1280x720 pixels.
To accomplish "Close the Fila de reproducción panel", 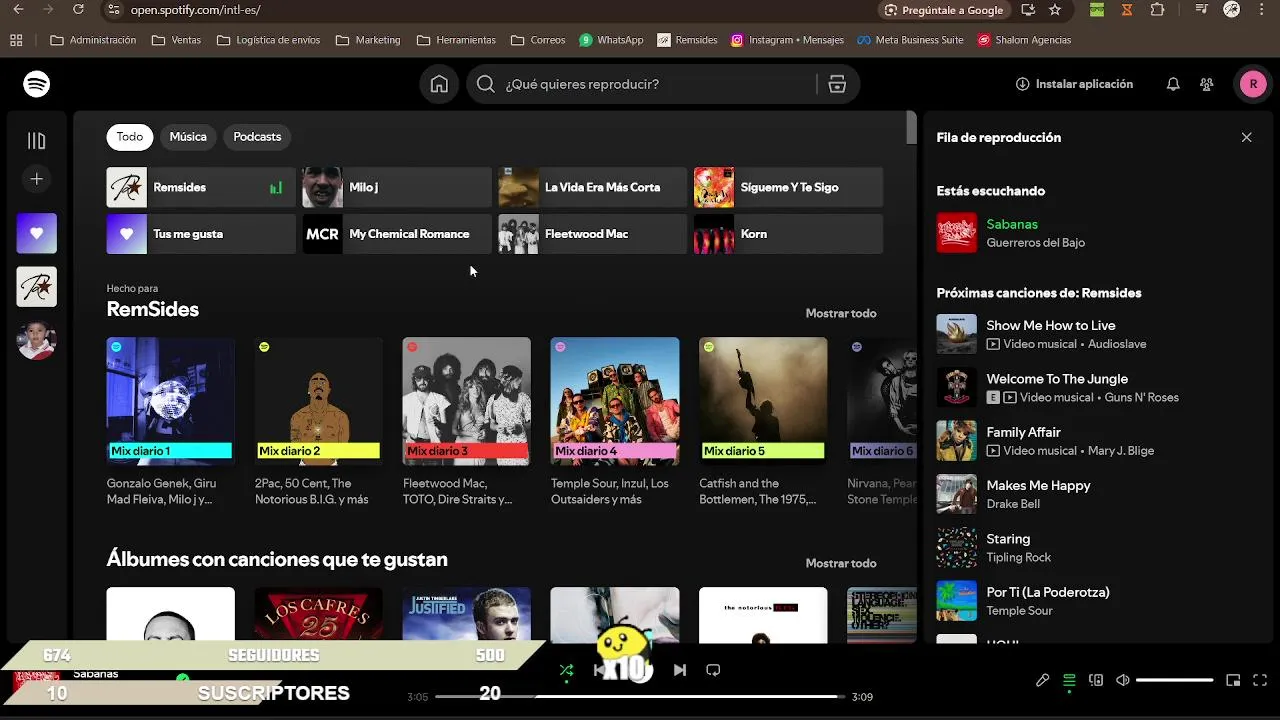I will click(1246, 137).
